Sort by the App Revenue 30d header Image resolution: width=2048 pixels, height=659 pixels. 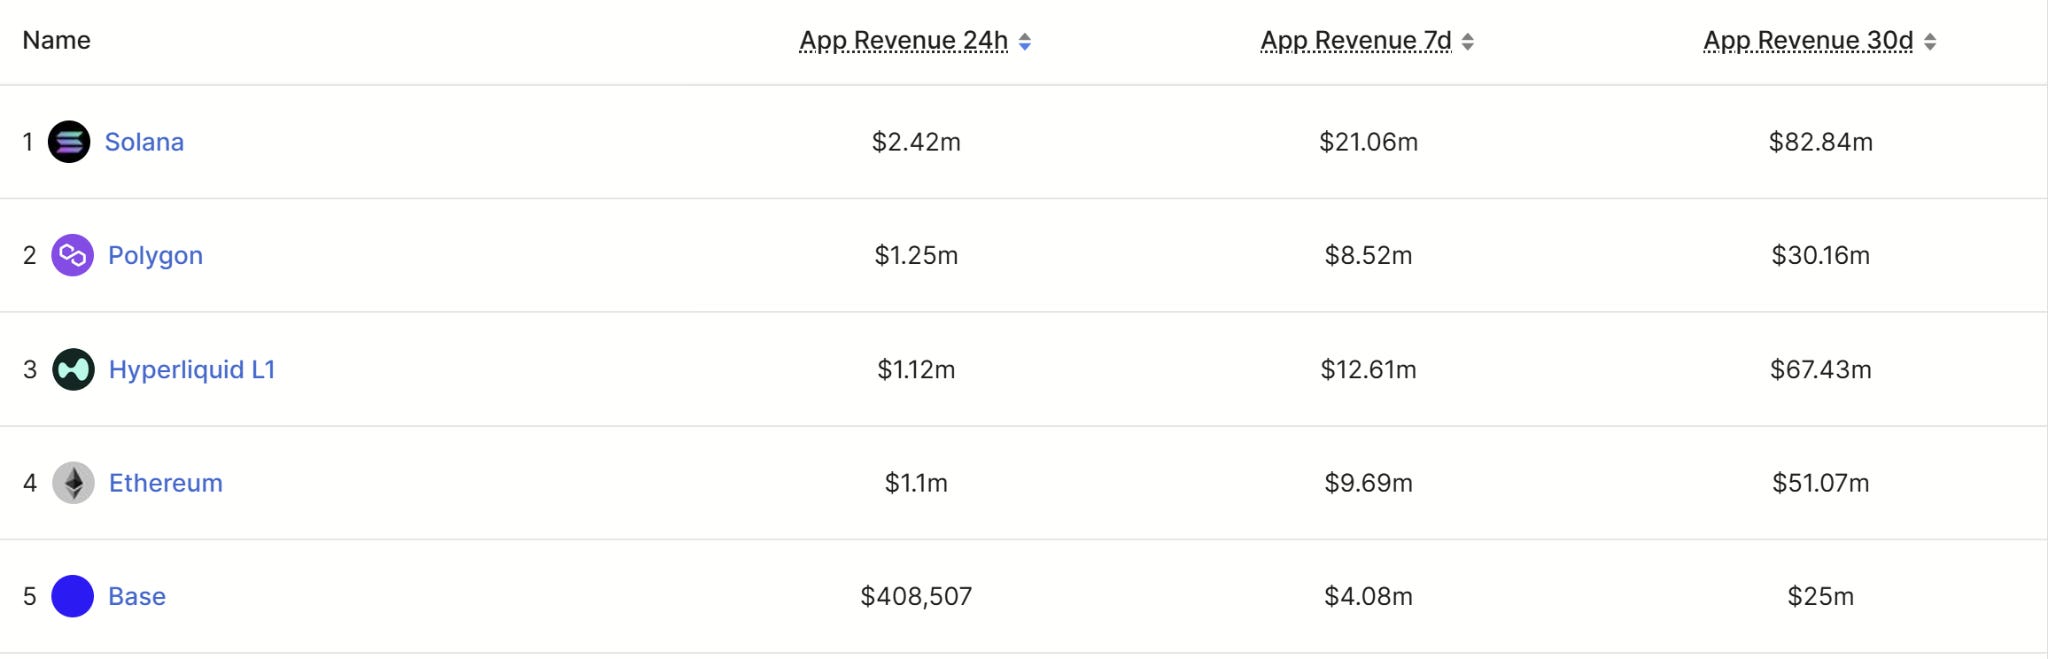click(x=1808, y=41)
